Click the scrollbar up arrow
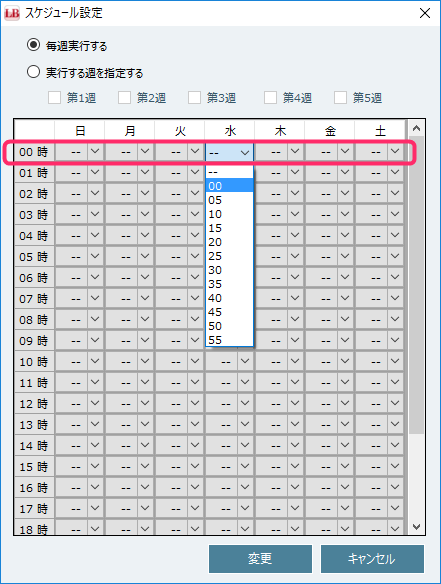The image size is (441, 584). coord(416,128)
